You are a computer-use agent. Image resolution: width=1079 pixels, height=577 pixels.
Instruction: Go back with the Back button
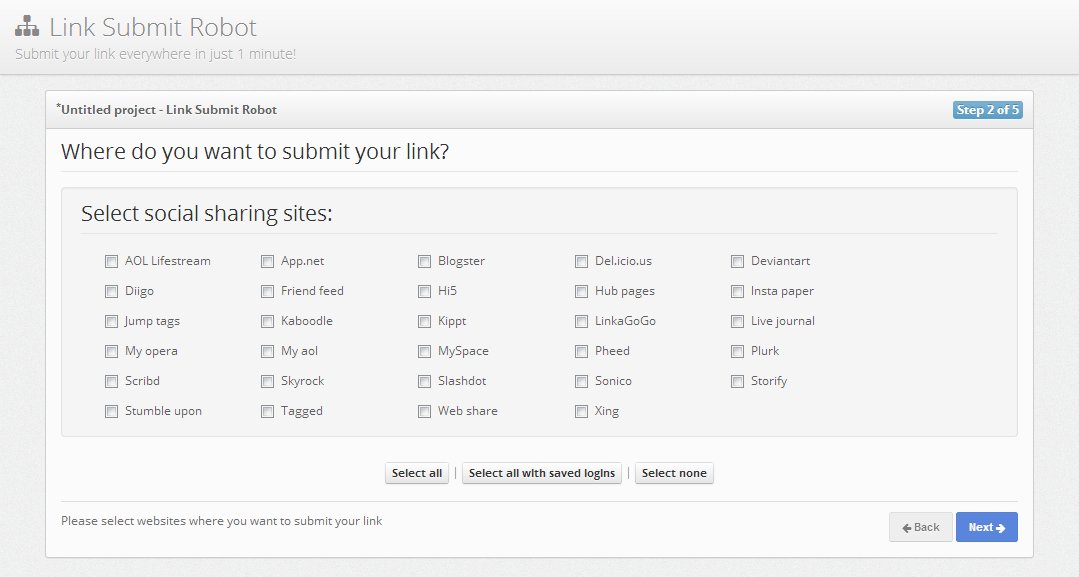tap(921, 527)
